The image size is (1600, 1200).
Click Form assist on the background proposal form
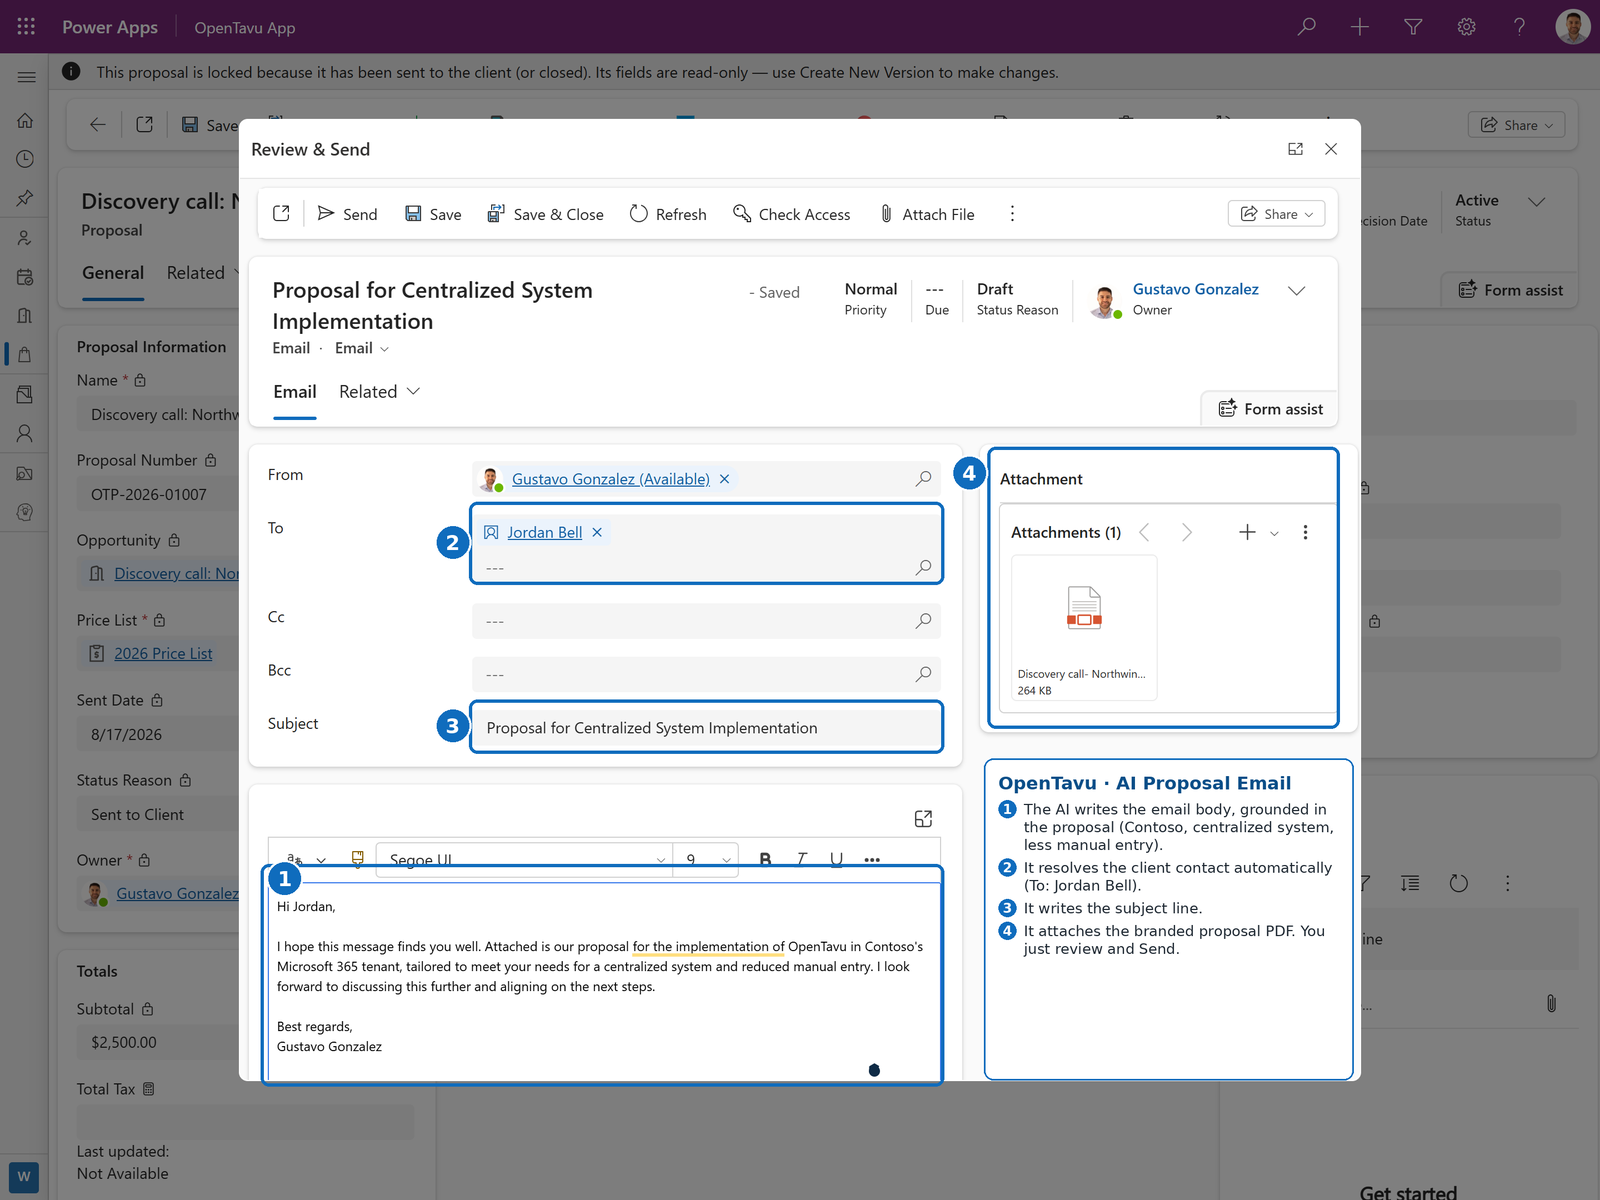1510,290
